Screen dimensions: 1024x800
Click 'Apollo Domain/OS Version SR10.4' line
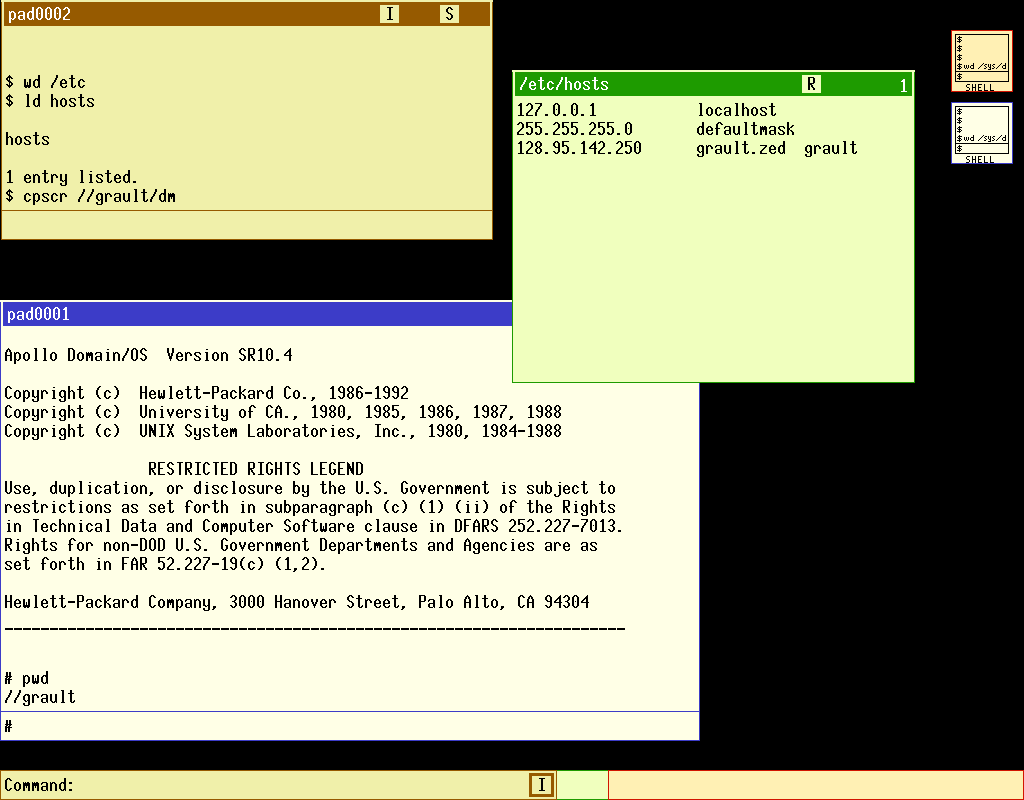point(148,355)
